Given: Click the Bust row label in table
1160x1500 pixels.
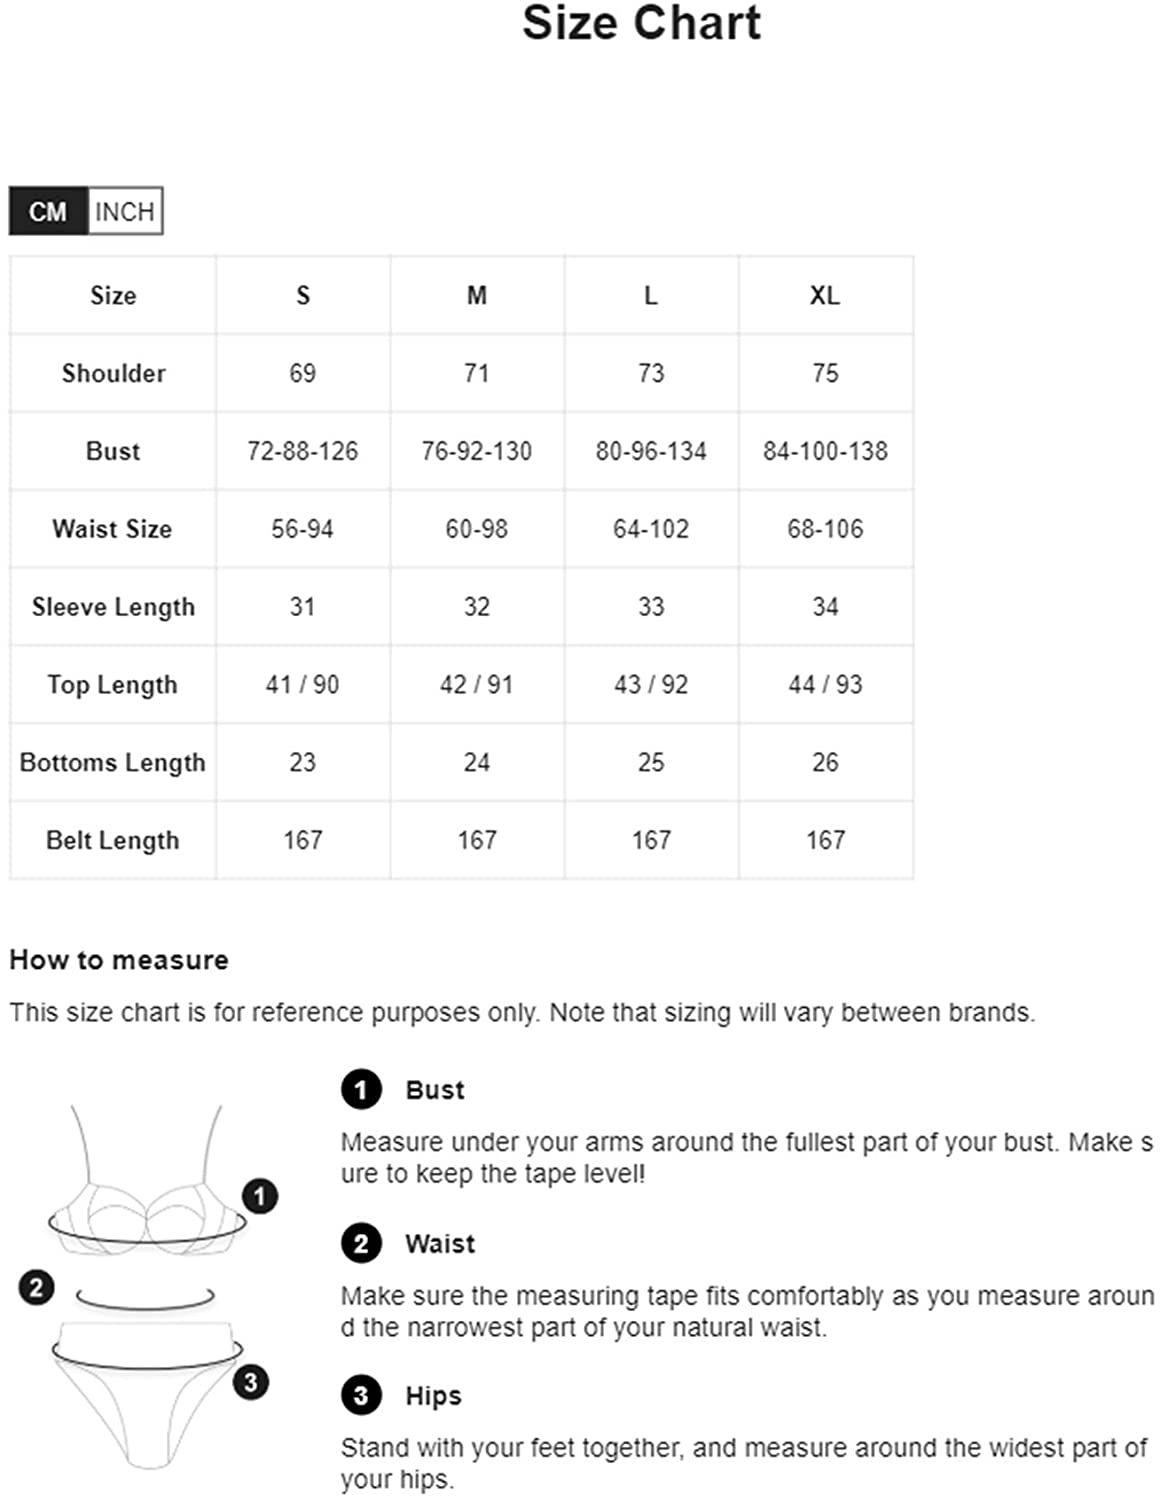Looking at the screenshot, I should click(113, 451).
